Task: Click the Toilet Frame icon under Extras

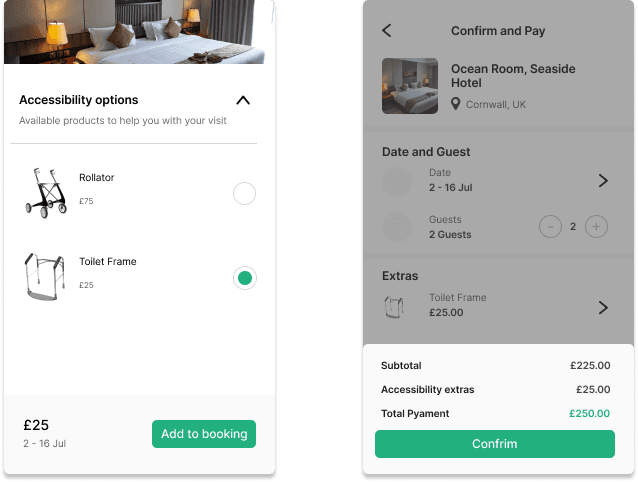Action: coord(396,307)
